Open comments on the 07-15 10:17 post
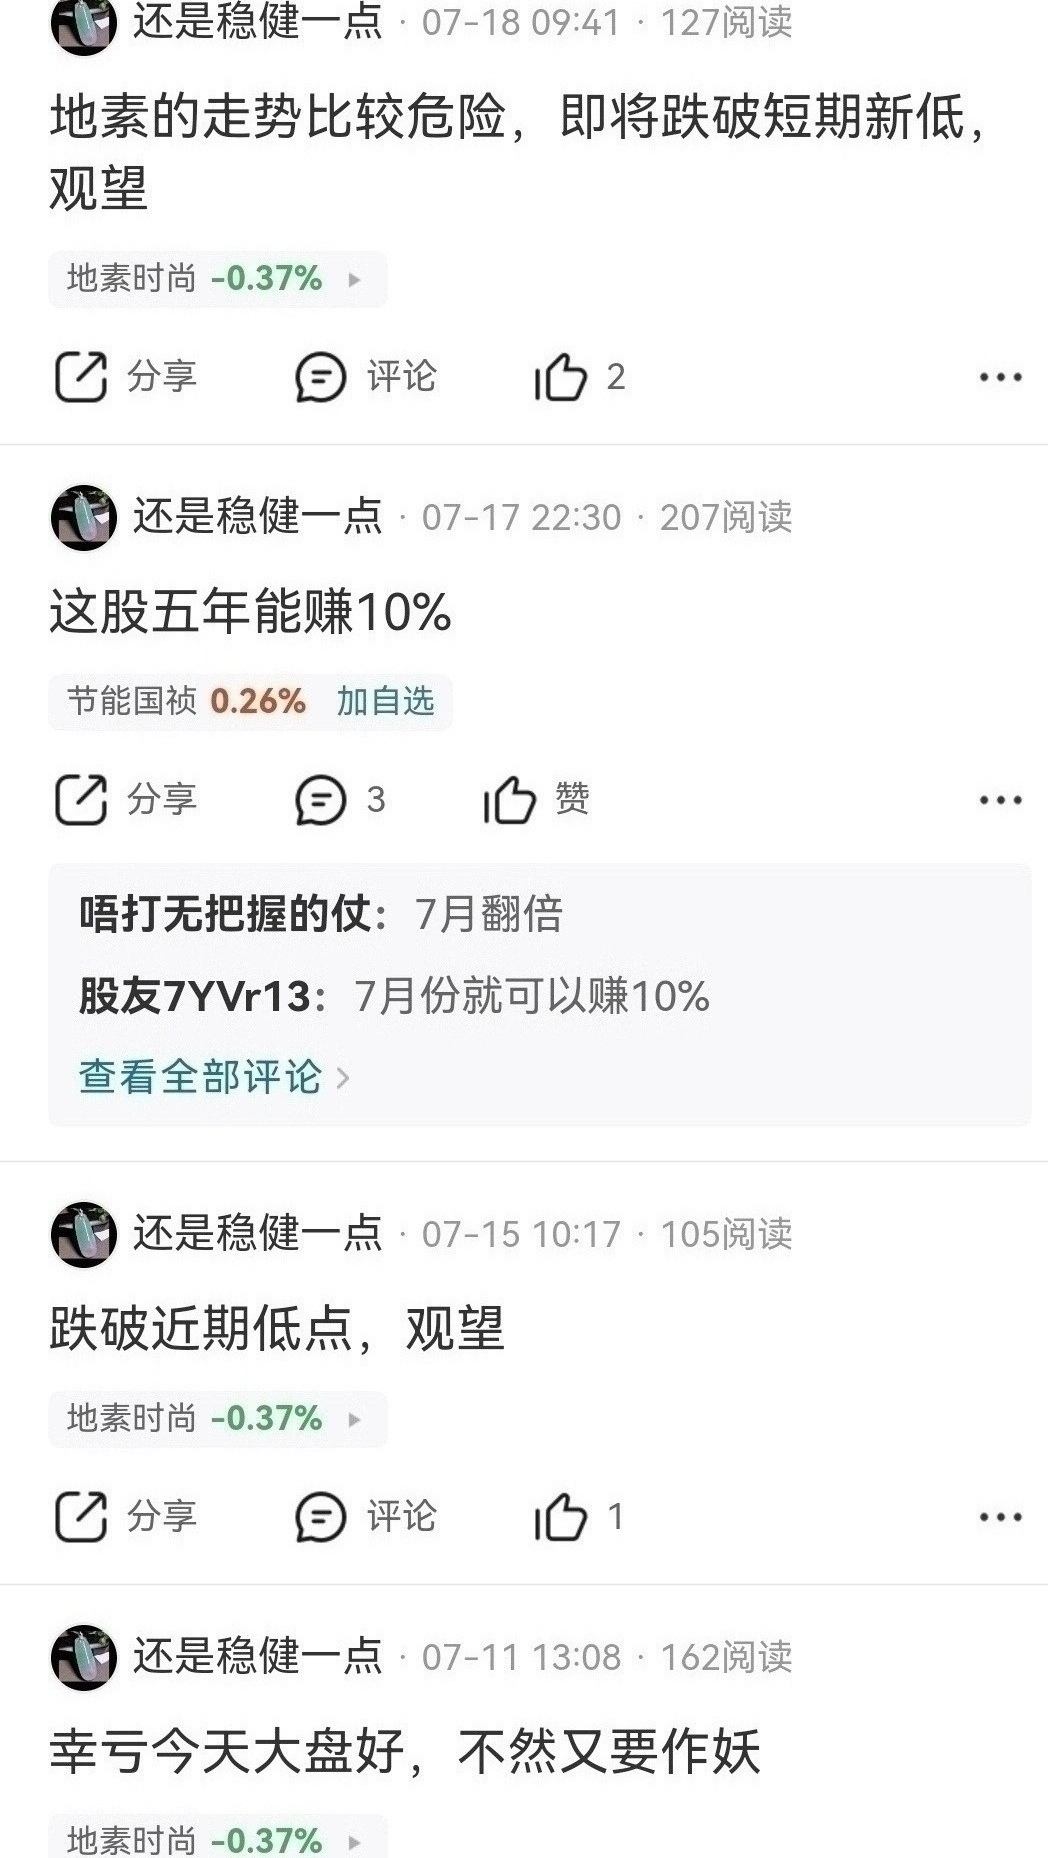 pyautogui.click(x=366, y=1517)
